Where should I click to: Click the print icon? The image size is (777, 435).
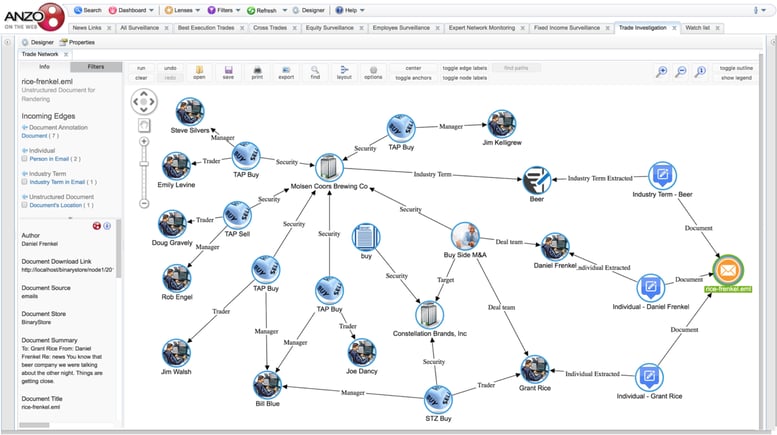point(257,70)
